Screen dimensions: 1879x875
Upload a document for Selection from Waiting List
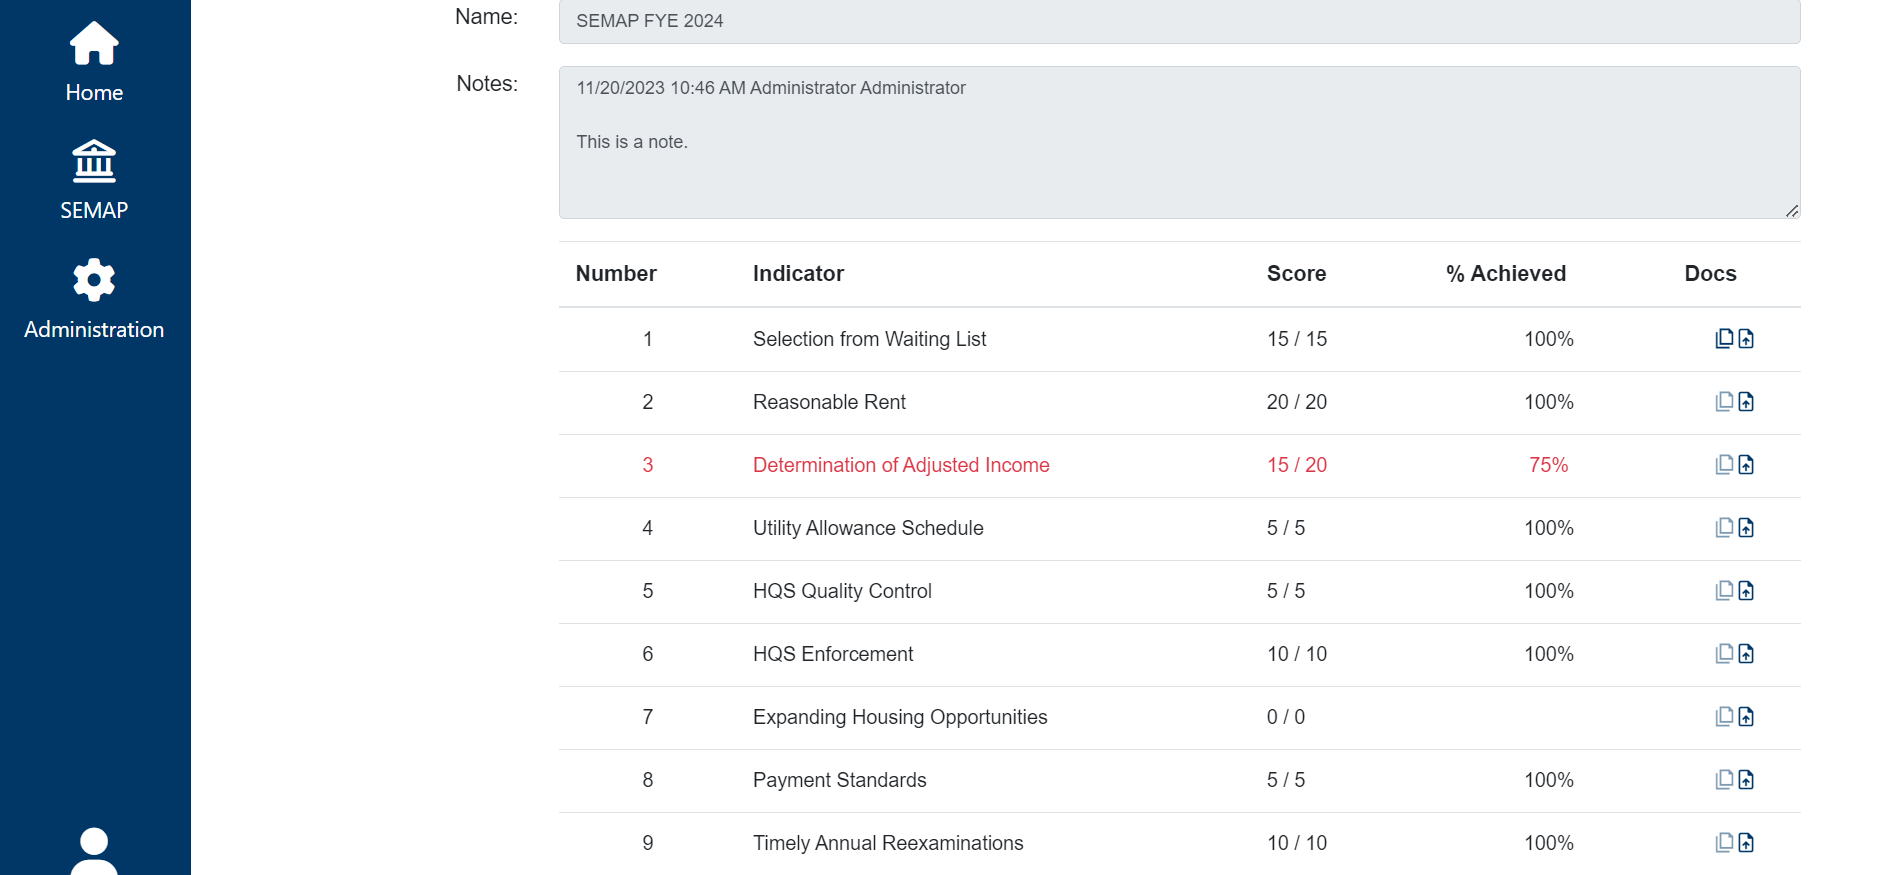[x=1746, y=339]
